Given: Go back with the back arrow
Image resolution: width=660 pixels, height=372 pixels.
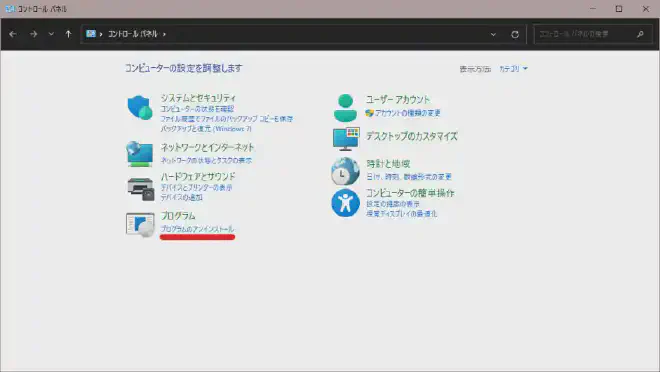Looking at the screenshot, I should click(13, 34).
